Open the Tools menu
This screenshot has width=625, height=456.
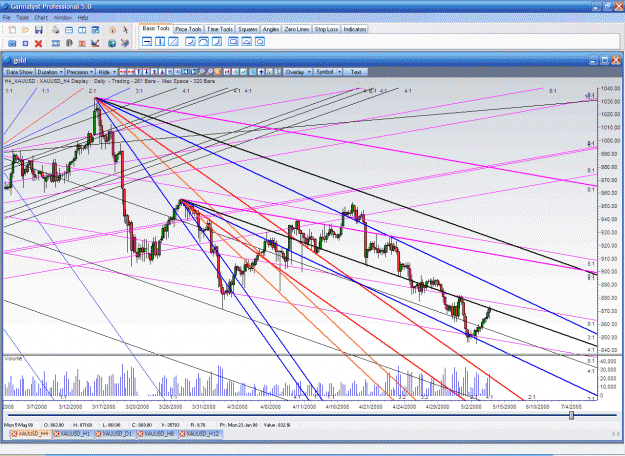coord(22,18)
